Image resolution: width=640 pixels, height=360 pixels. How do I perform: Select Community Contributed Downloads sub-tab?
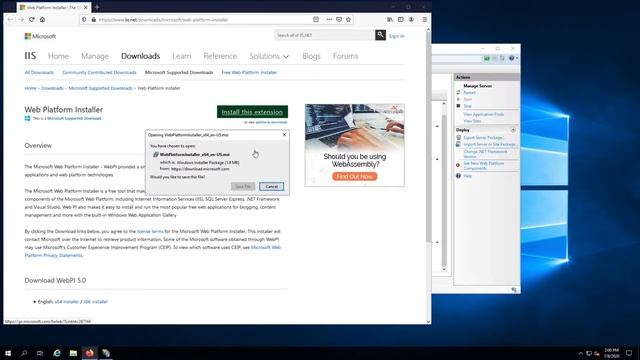click(99, 72)
